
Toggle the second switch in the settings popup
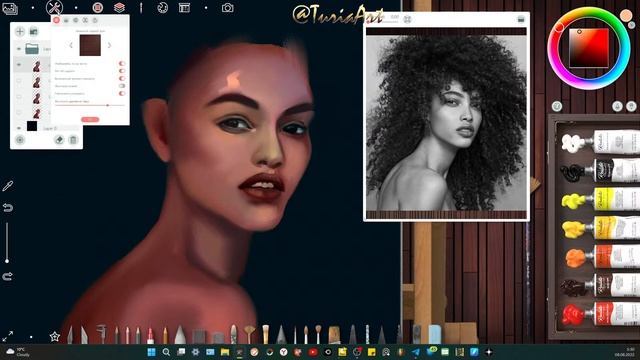click(x=122, y=71)
